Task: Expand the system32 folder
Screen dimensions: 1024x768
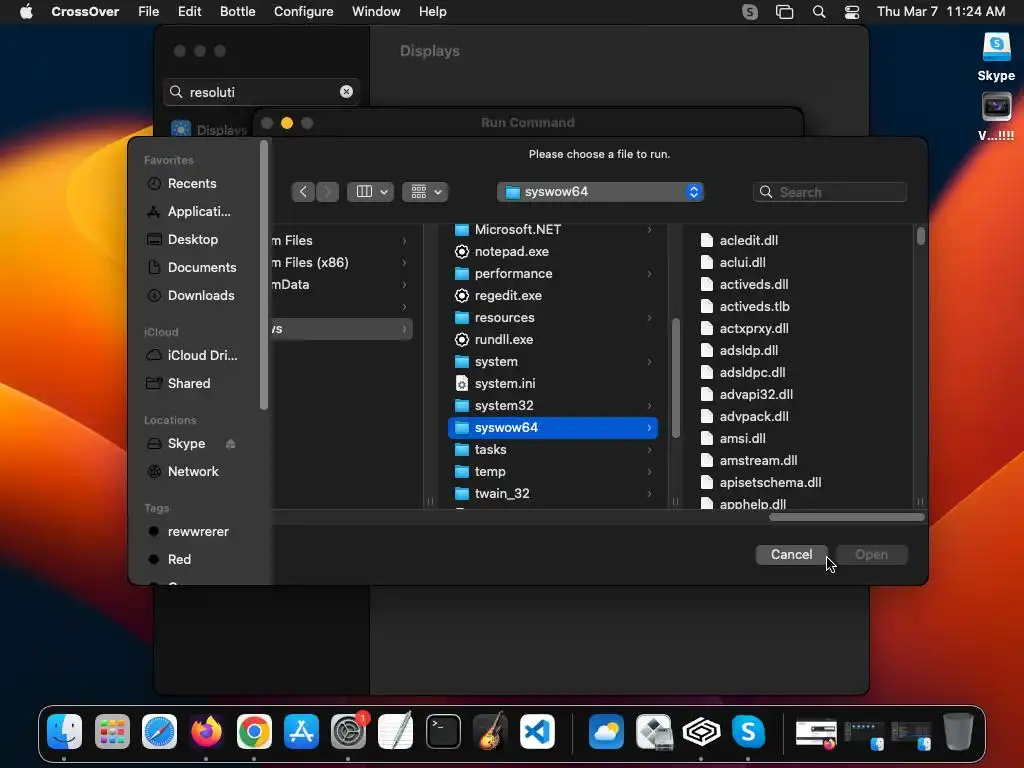Action: coord(649,406)
